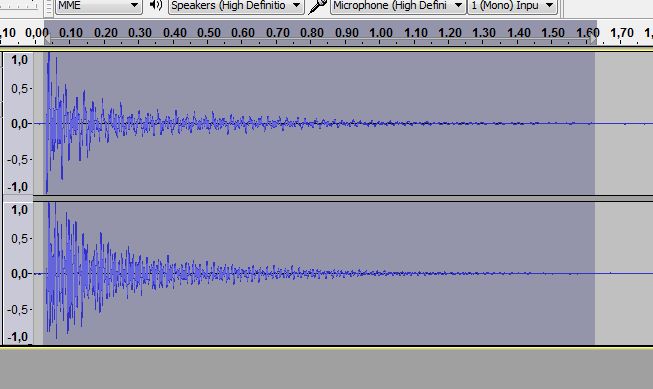Click the top track's vertical amplitude scale
The image size is (653, 389).
tap(18, 123)
